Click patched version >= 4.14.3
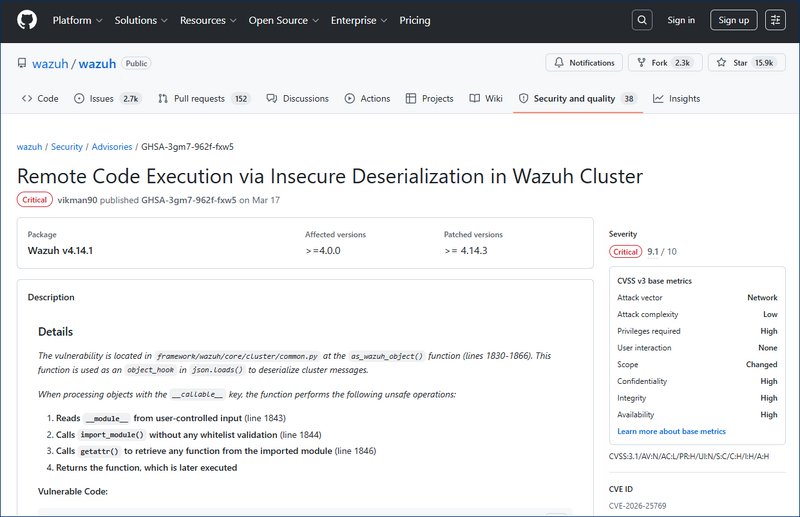 466,251
